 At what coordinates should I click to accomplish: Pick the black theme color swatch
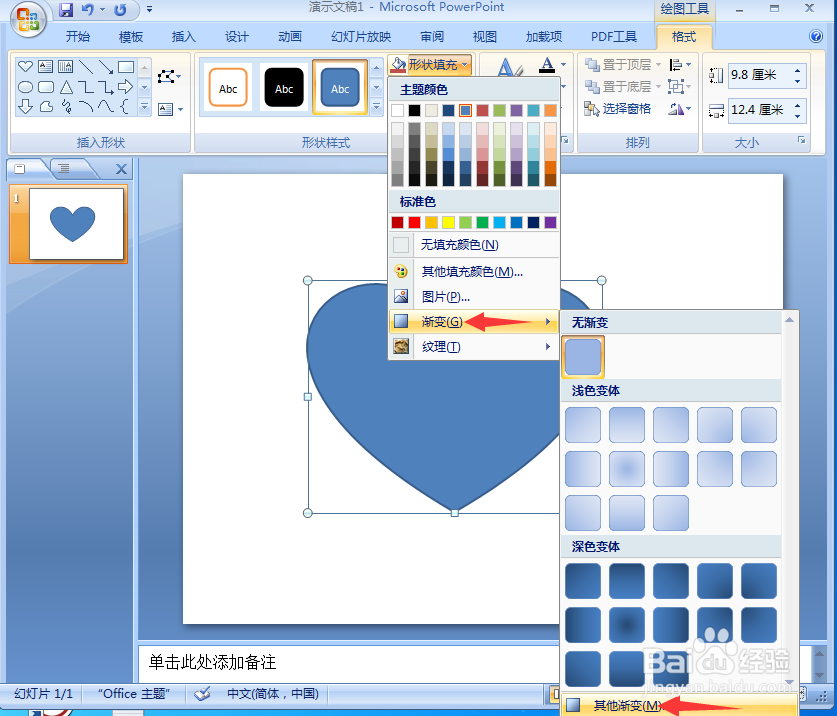(x=414, y=111)
